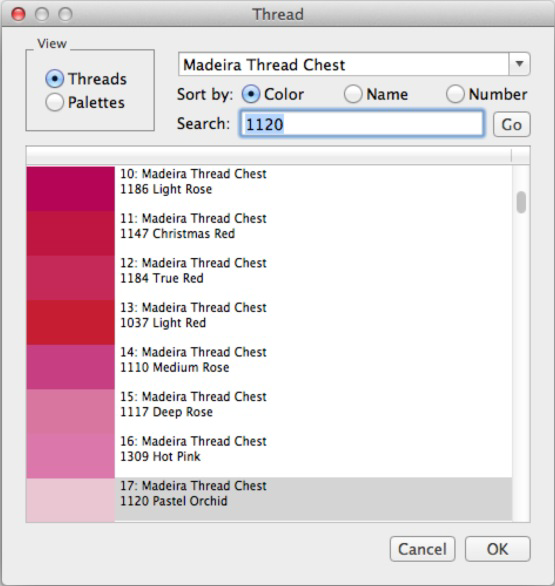
Task: Click the Cancel button
Action: (422, 549)
